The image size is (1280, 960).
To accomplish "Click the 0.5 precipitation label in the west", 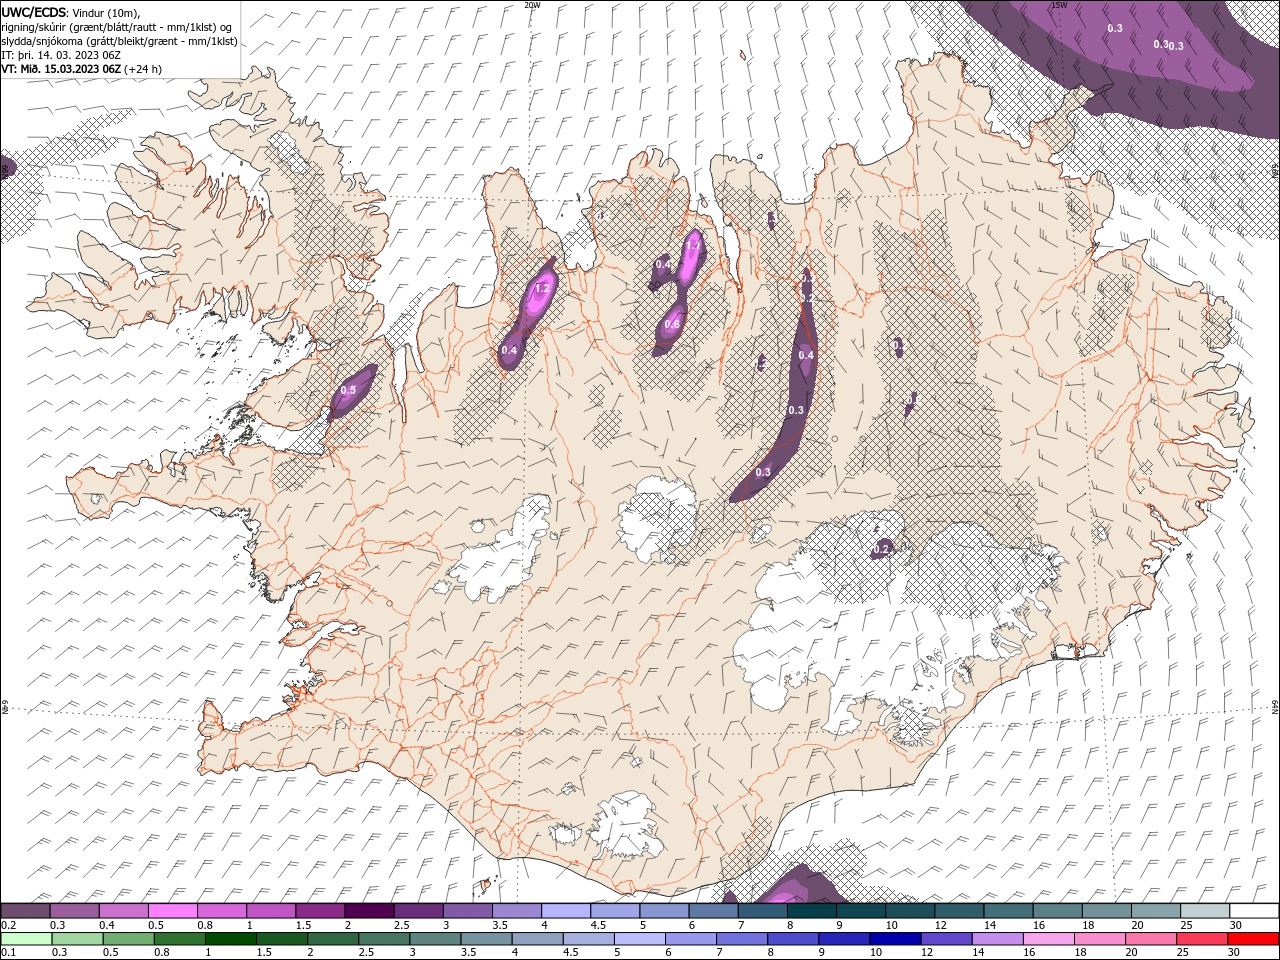I will tap(348, 390).
